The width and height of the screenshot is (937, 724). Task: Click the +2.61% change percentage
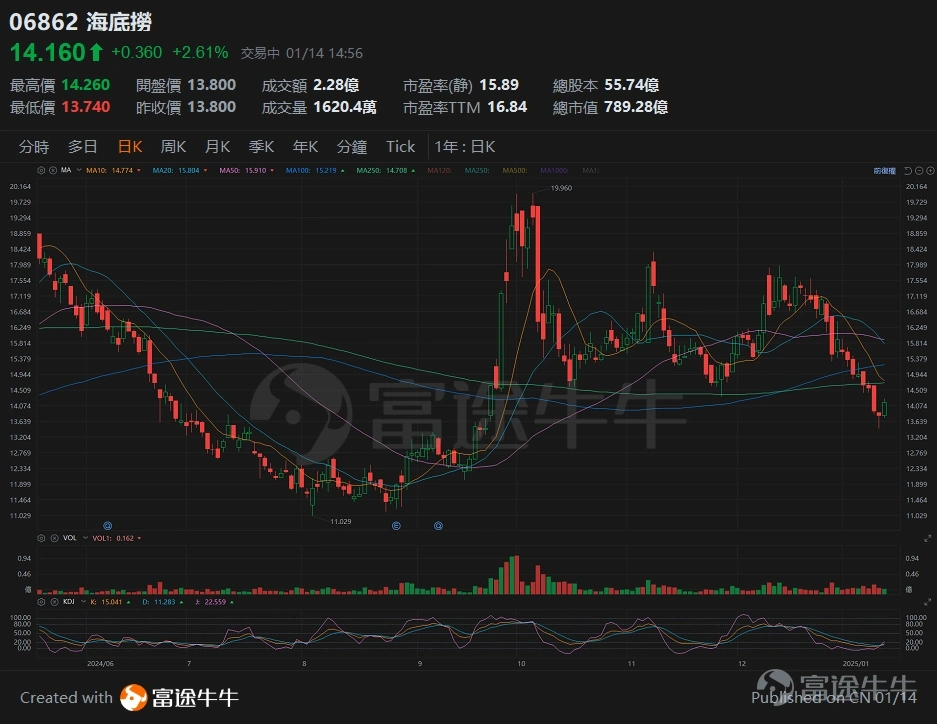[200, 53]
